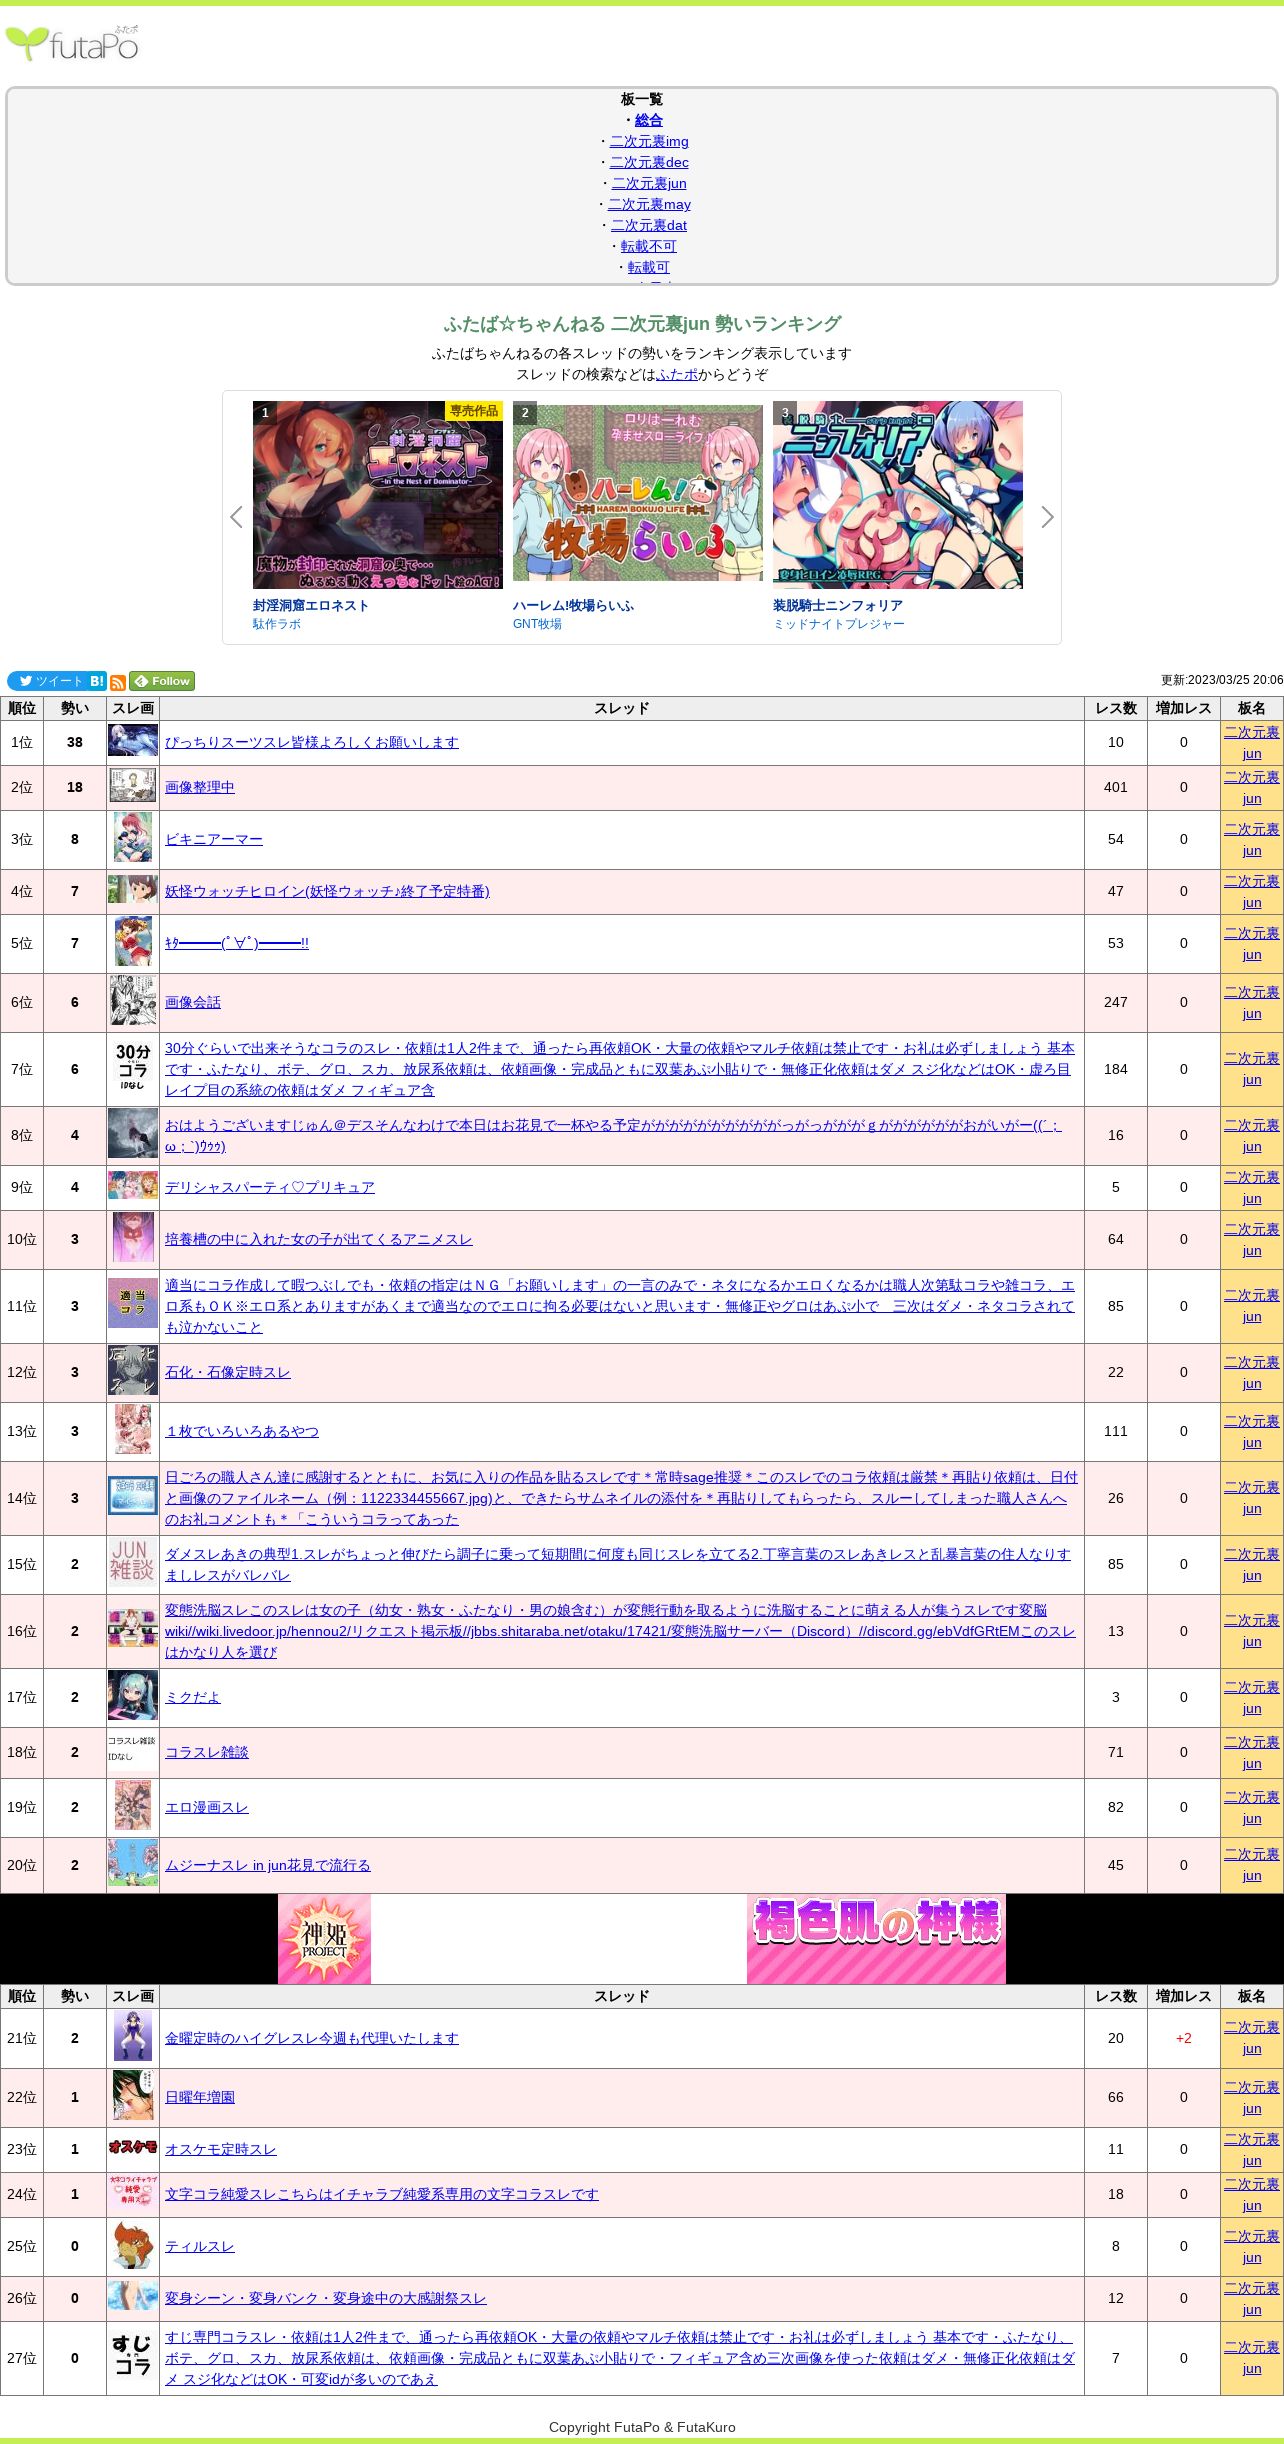Open the 文字コラ純愛スレ thread
The image size is (1284, 2444).
coord(382,2194)
